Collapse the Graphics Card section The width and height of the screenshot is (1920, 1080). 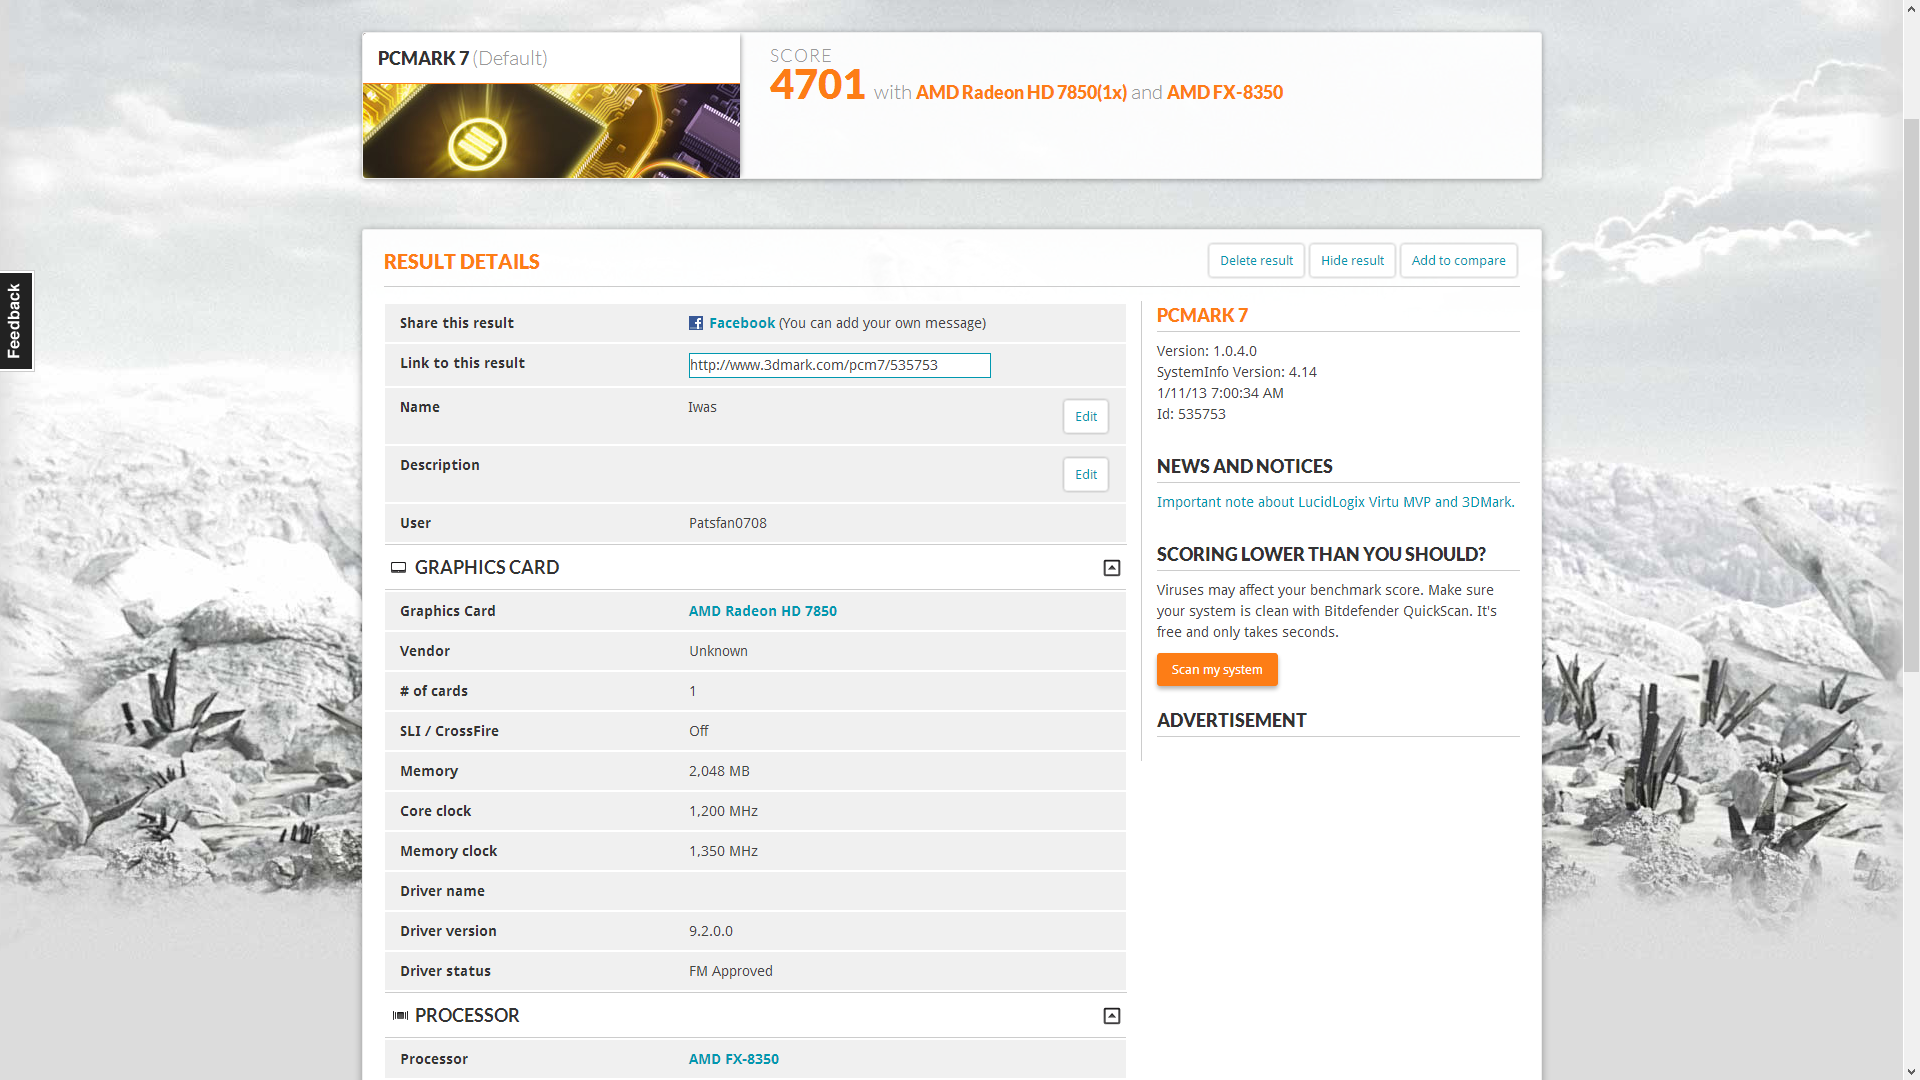pyautogui.click(x=1111, y=568)
